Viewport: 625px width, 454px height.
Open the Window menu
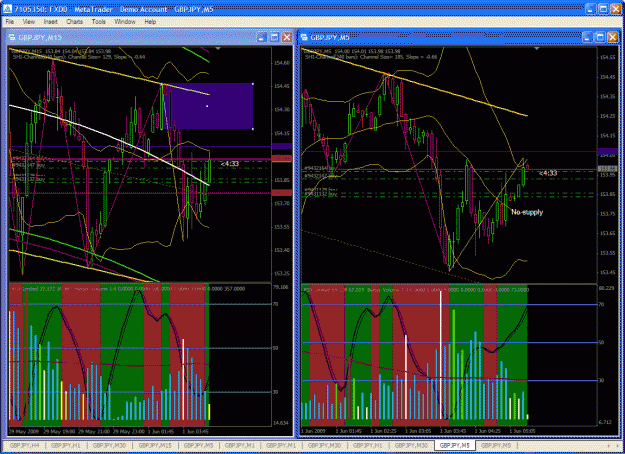tap(125, 22)
